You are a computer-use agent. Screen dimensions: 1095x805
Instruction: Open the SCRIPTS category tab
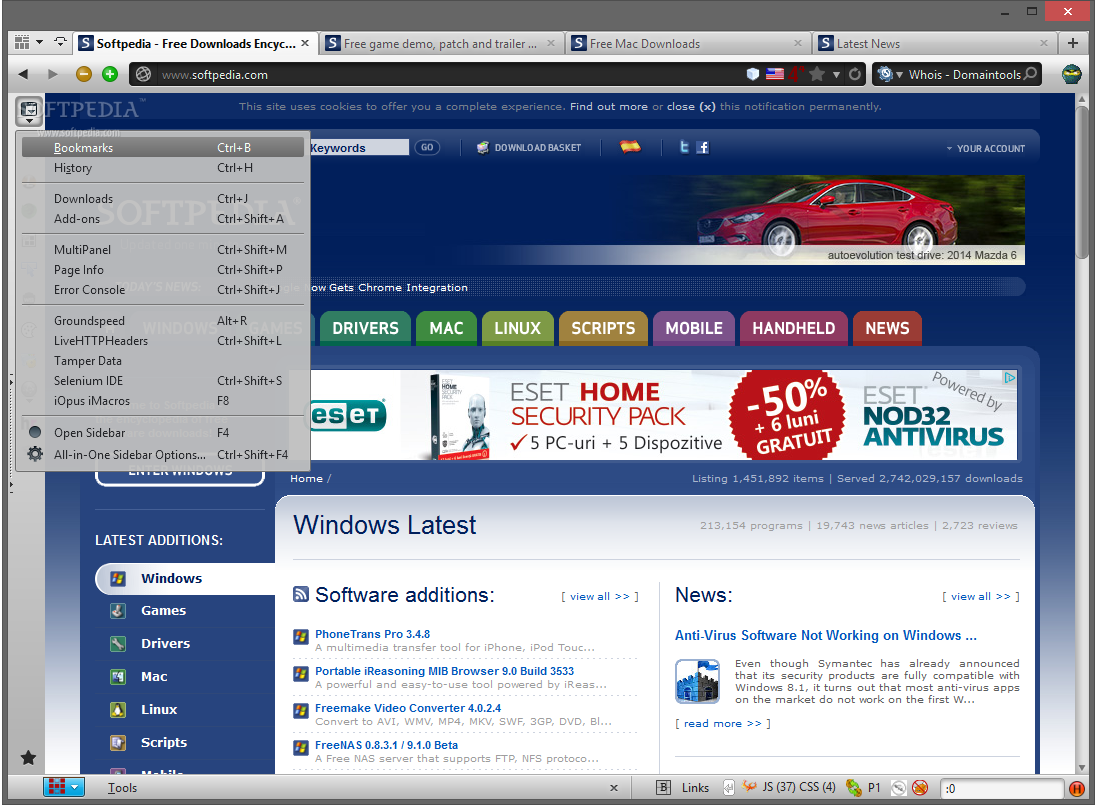603,328
